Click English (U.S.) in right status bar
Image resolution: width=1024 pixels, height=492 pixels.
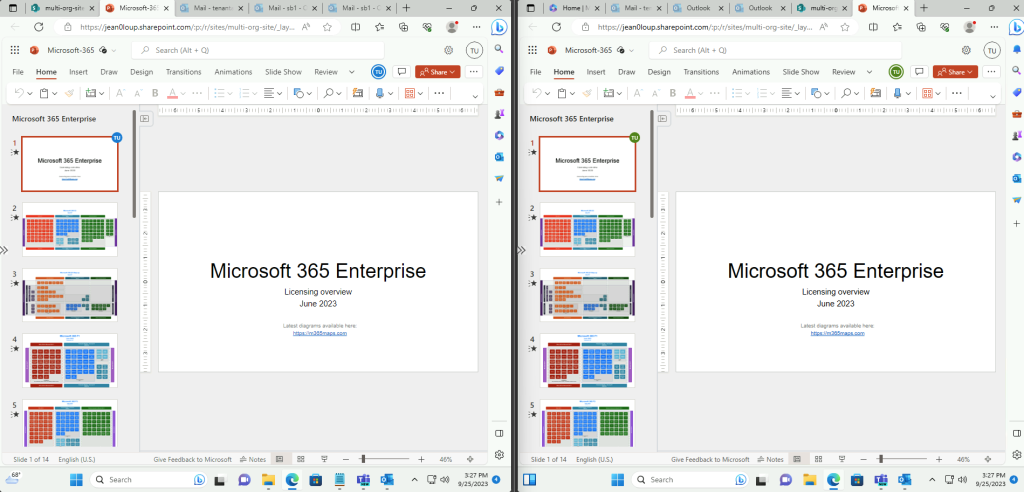(592, 459)
